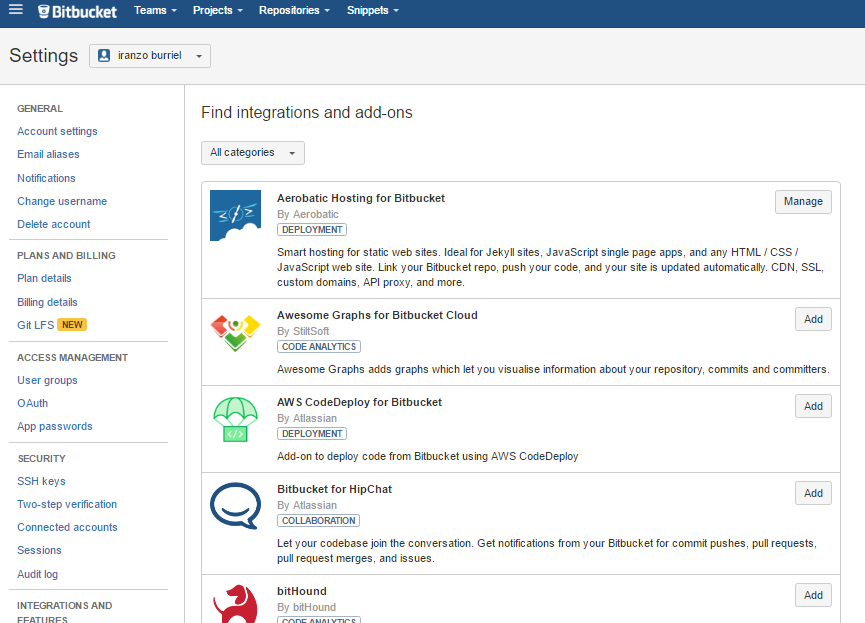Open the hamburger navigation menu
This screenshot has height=623, width=865.
click(15, 11)
